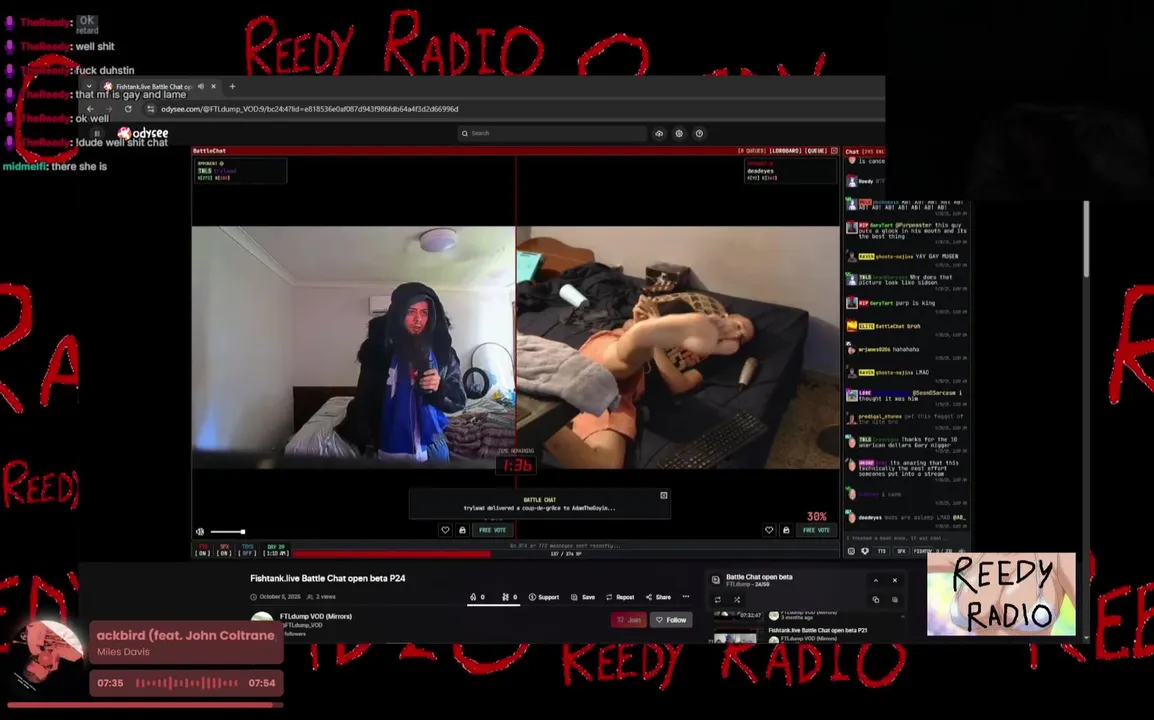Open the [LDRBOARD] tab
This screenshot has height=720, width=1154.
(x=785, y=151)
